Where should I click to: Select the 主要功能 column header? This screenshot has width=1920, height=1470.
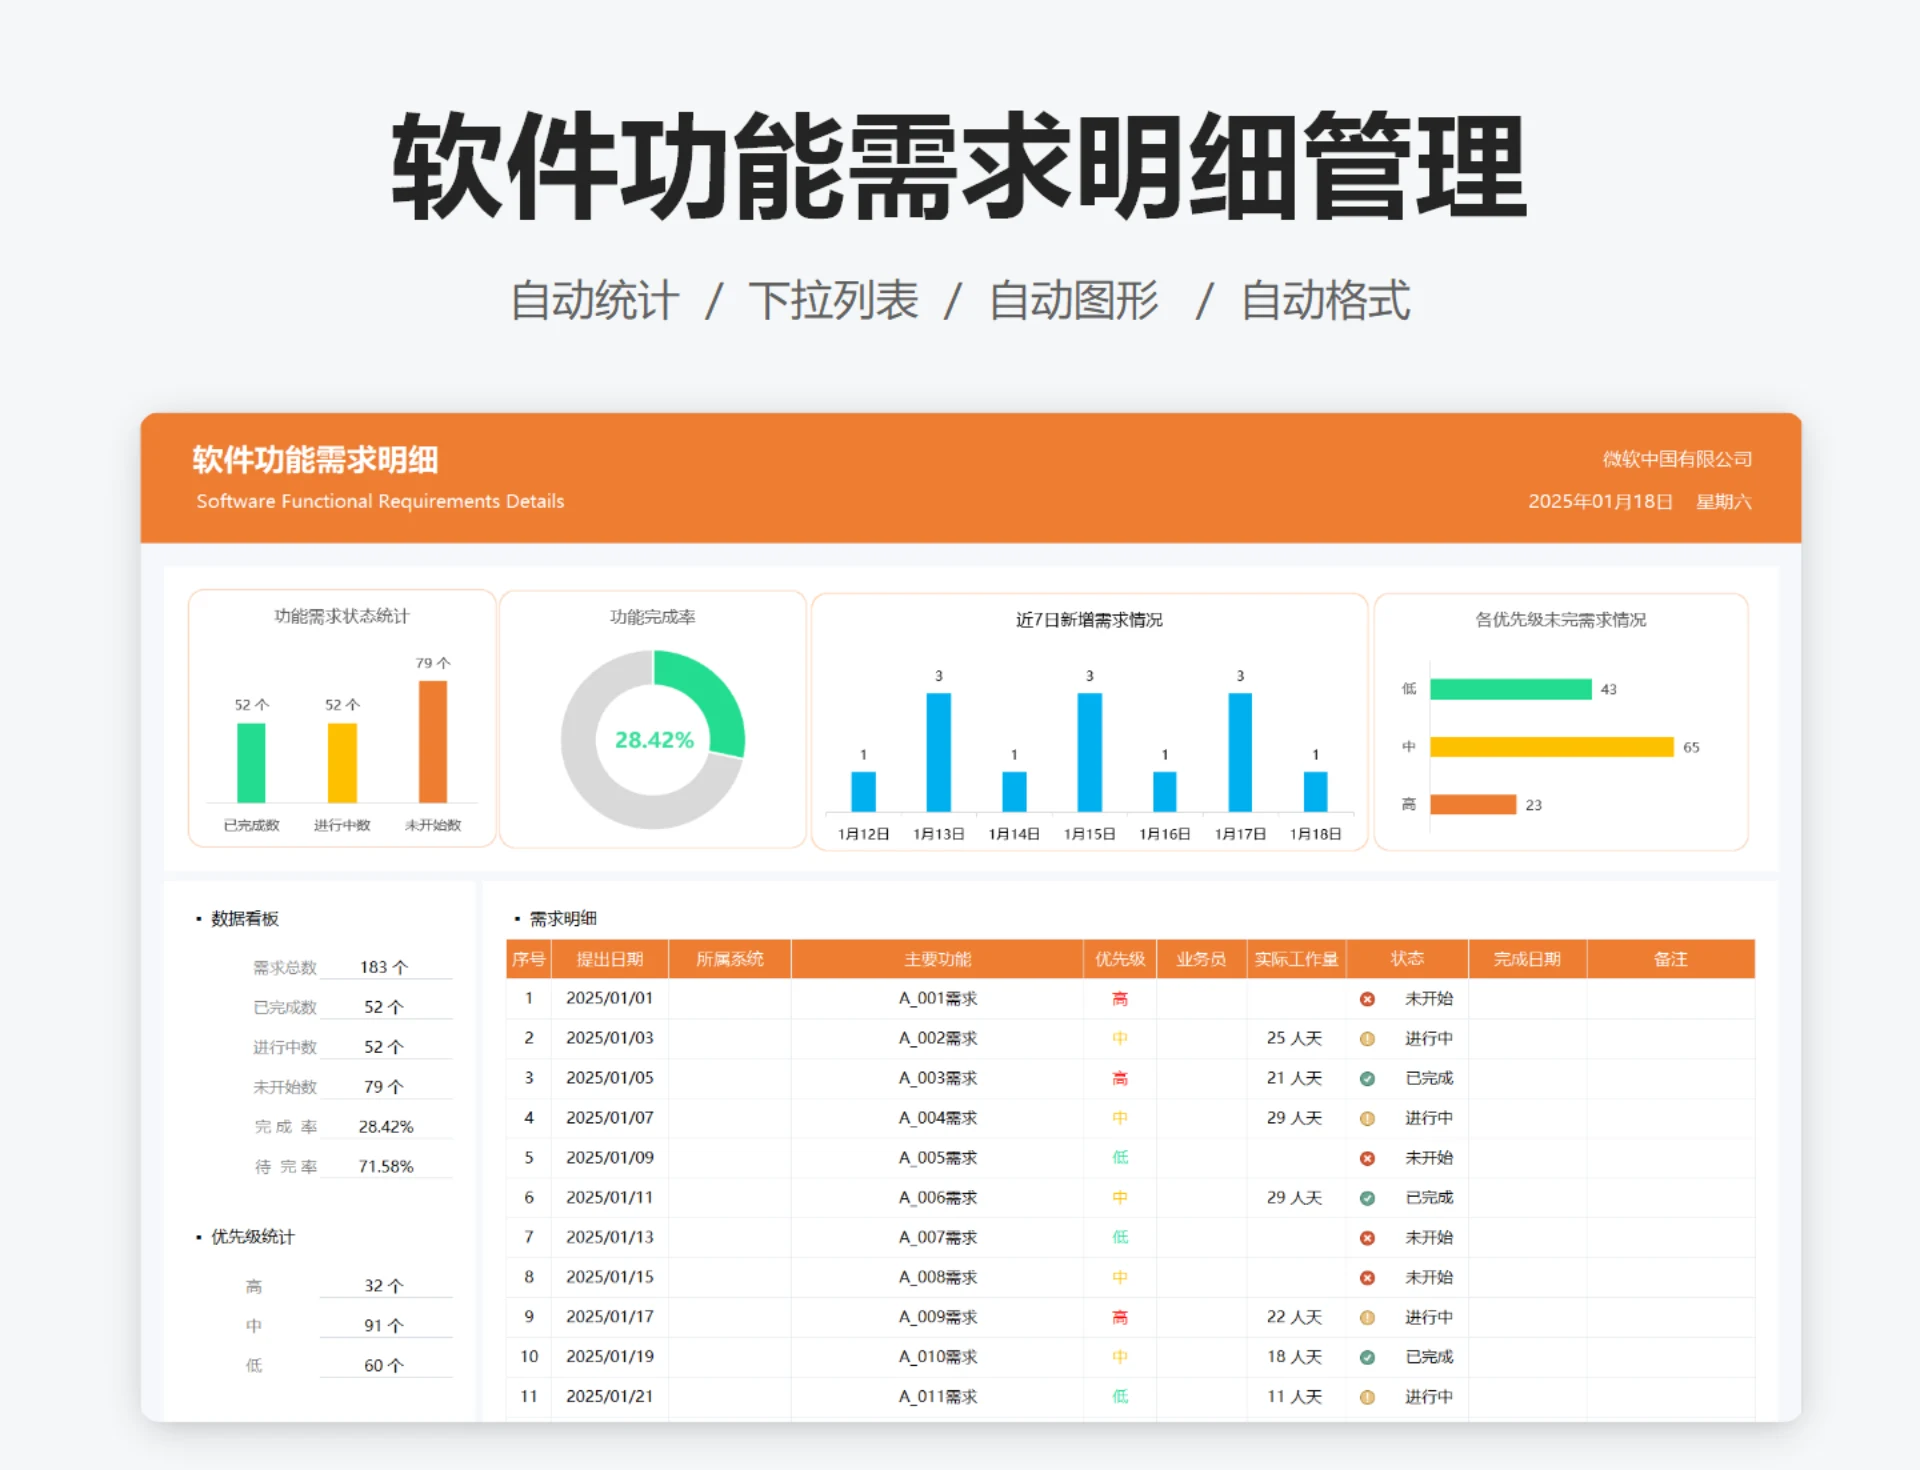coord(936,958)
